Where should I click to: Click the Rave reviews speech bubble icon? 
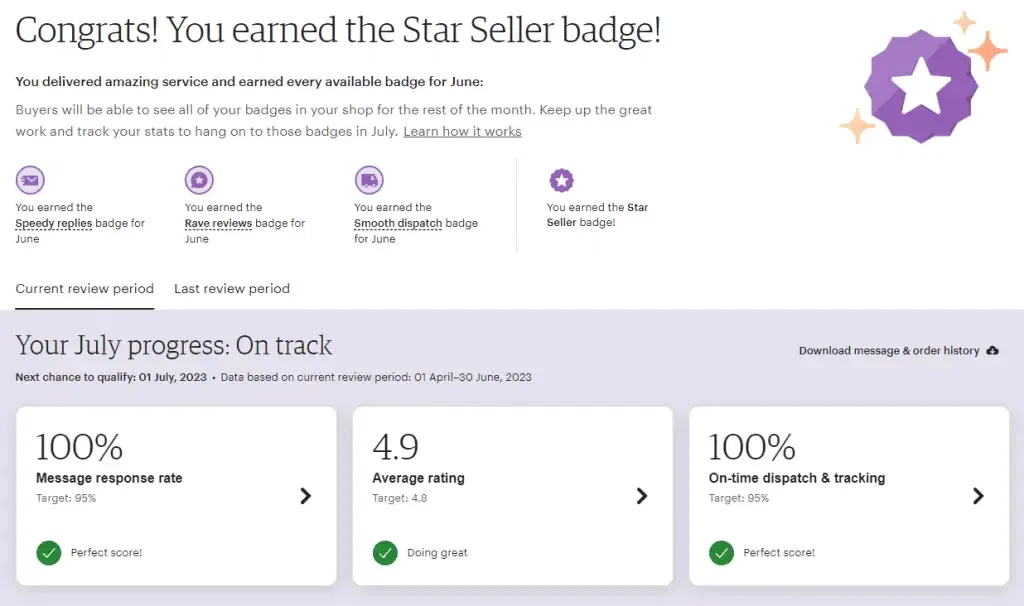[199, 181]
